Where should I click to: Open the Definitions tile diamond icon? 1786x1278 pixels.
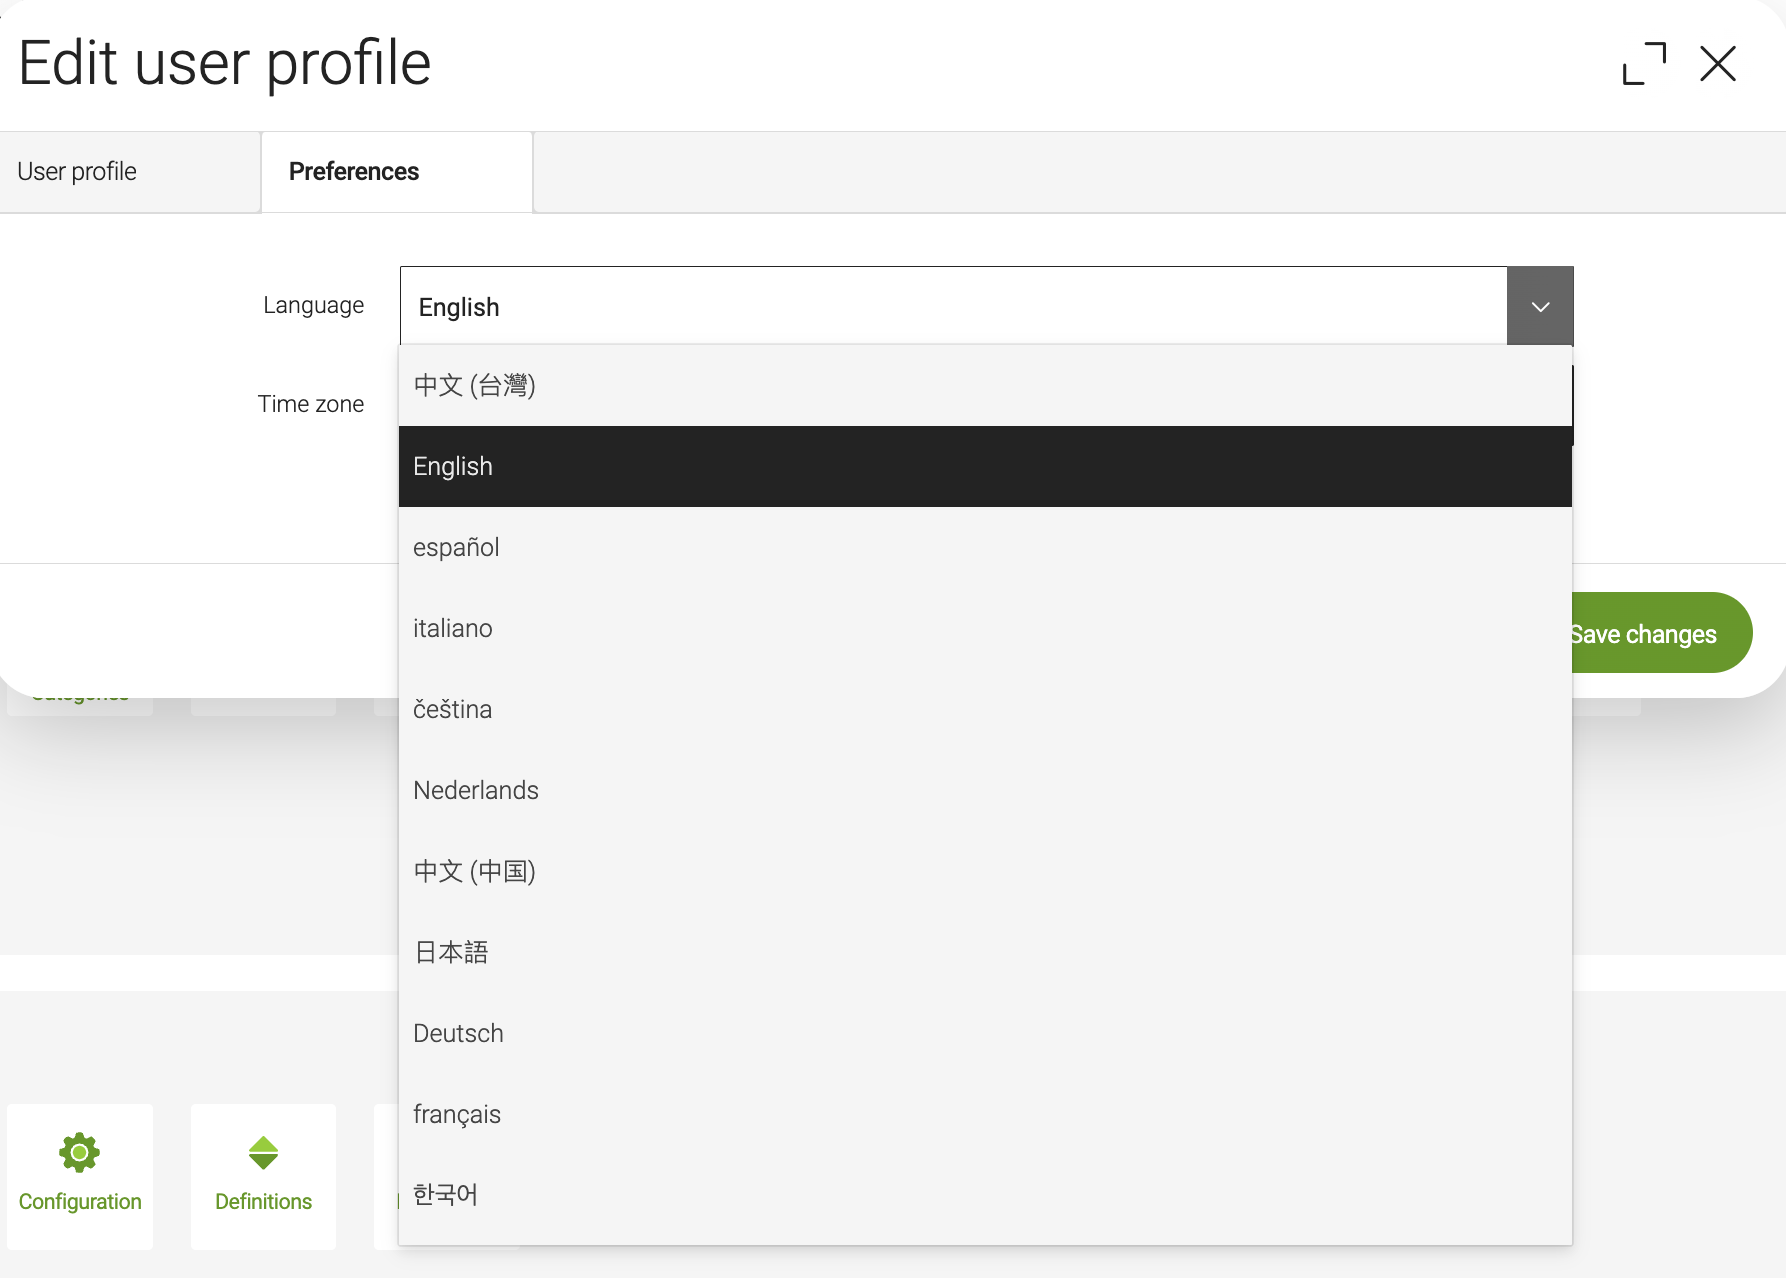[x=263, y=1152]
